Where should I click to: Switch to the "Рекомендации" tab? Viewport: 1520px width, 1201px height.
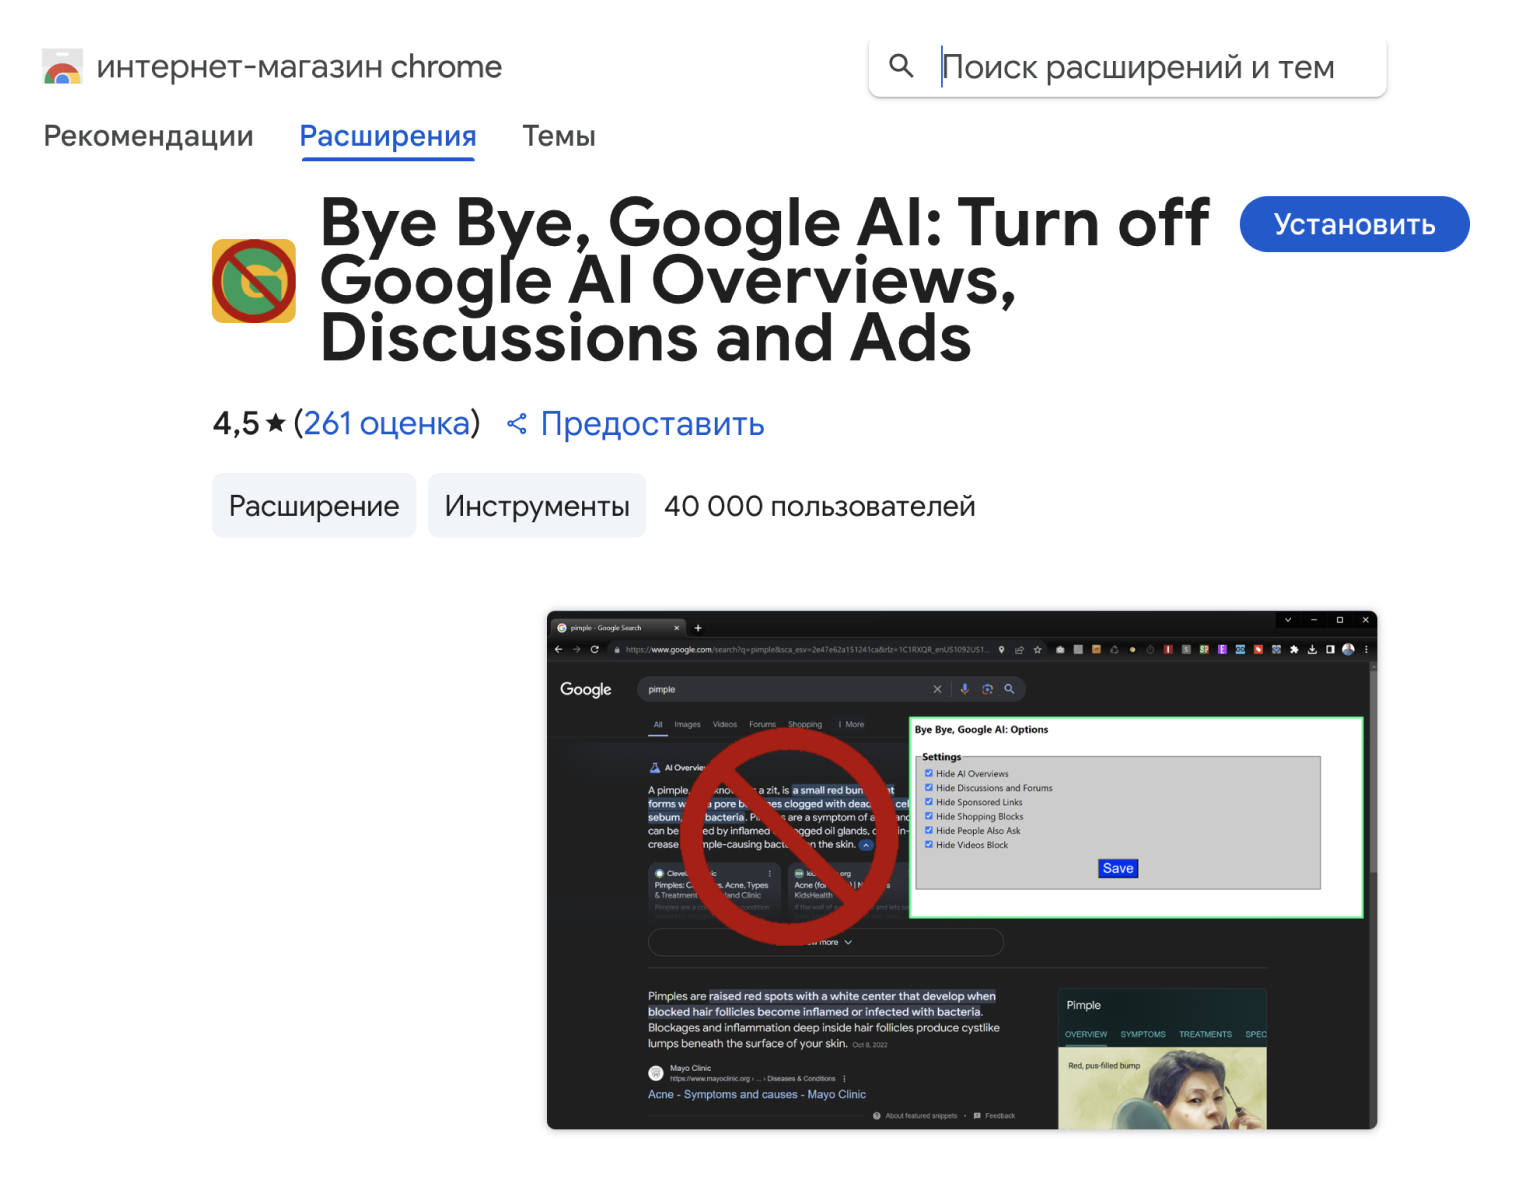click(148, 136)
